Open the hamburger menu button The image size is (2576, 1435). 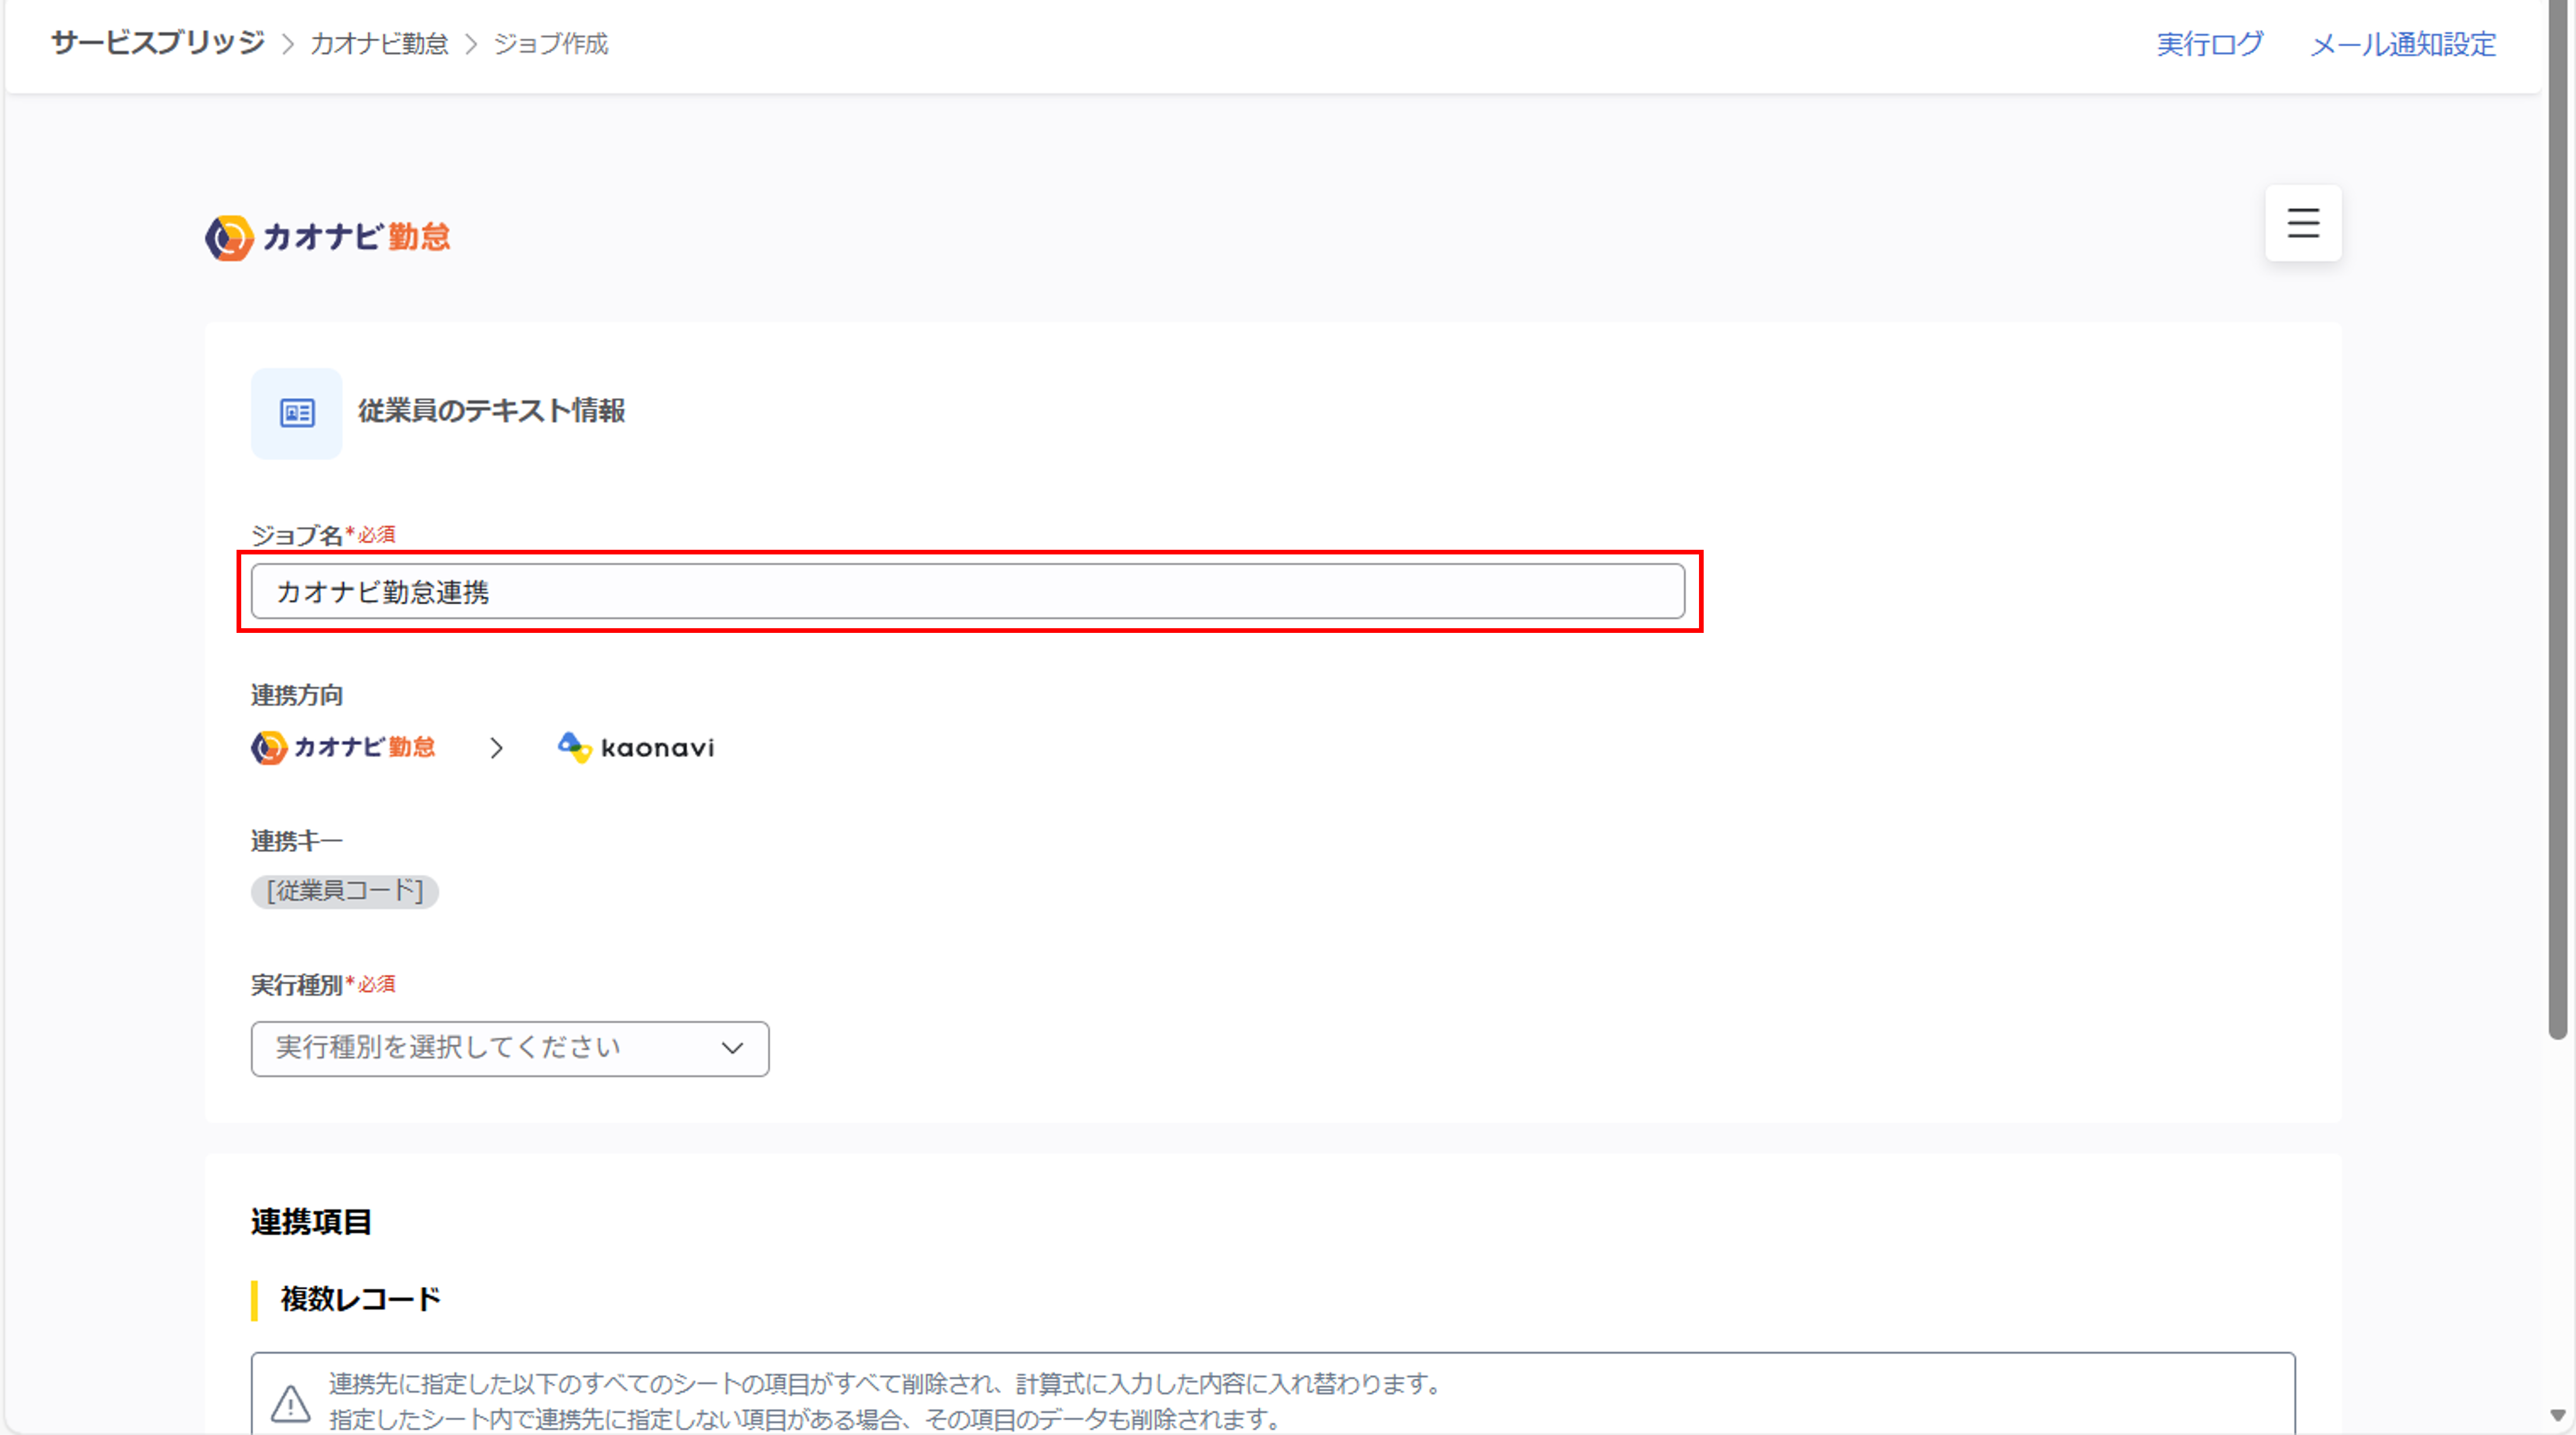point(2302,222)
